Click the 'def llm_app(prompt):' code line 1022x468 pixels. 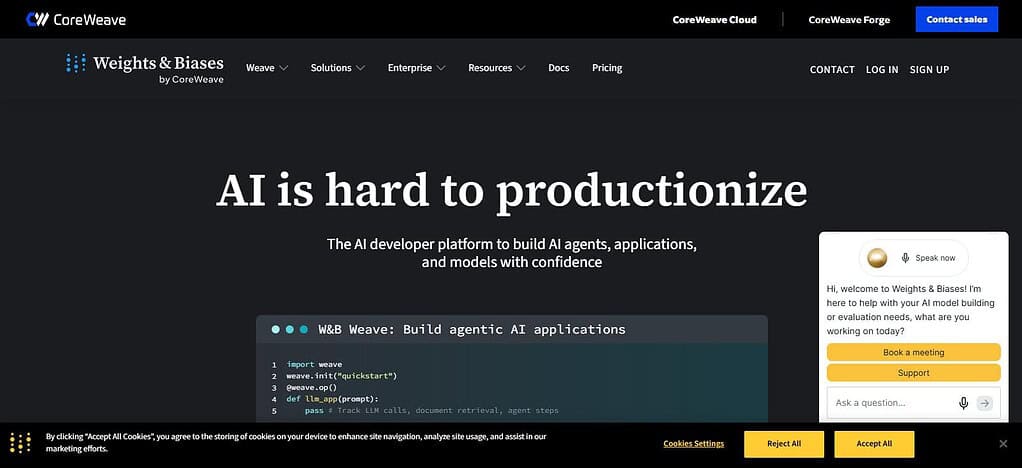332,399
